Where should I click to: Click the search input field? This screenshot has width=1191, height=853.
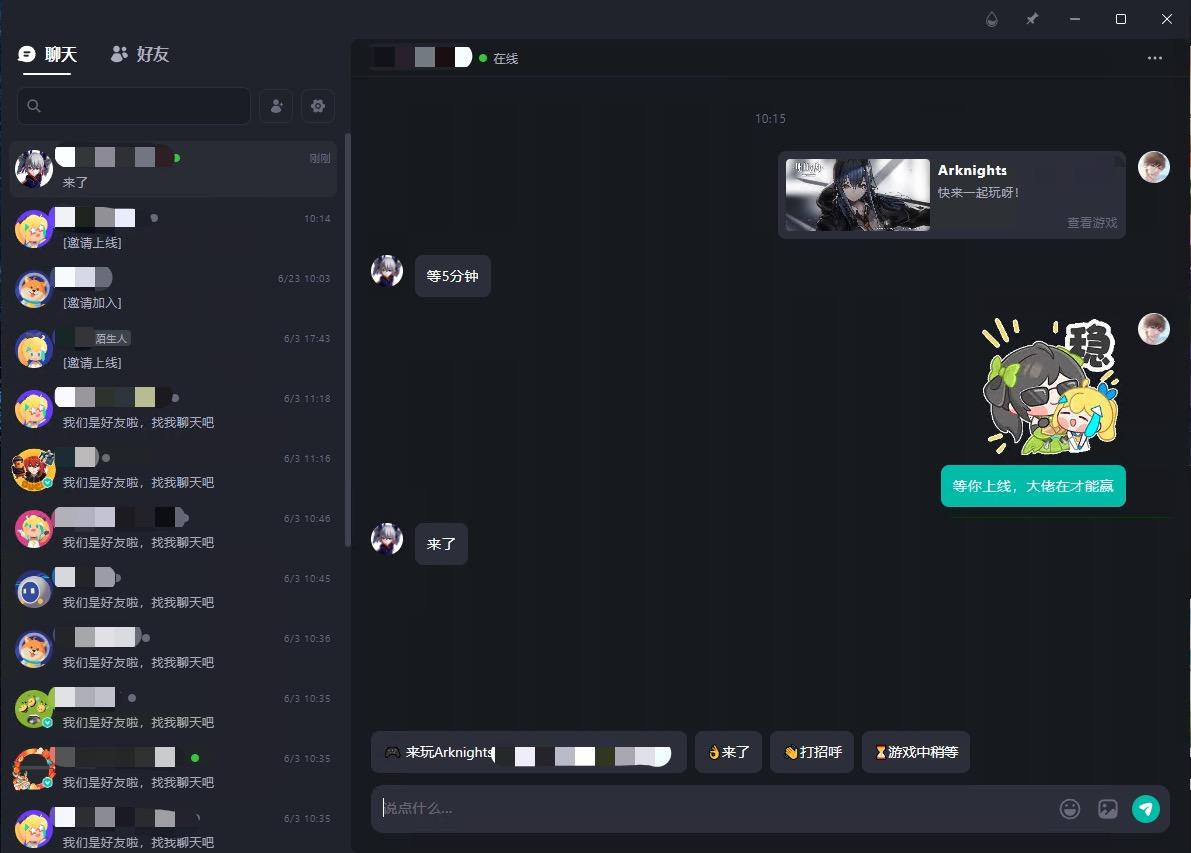coord(134,106)
